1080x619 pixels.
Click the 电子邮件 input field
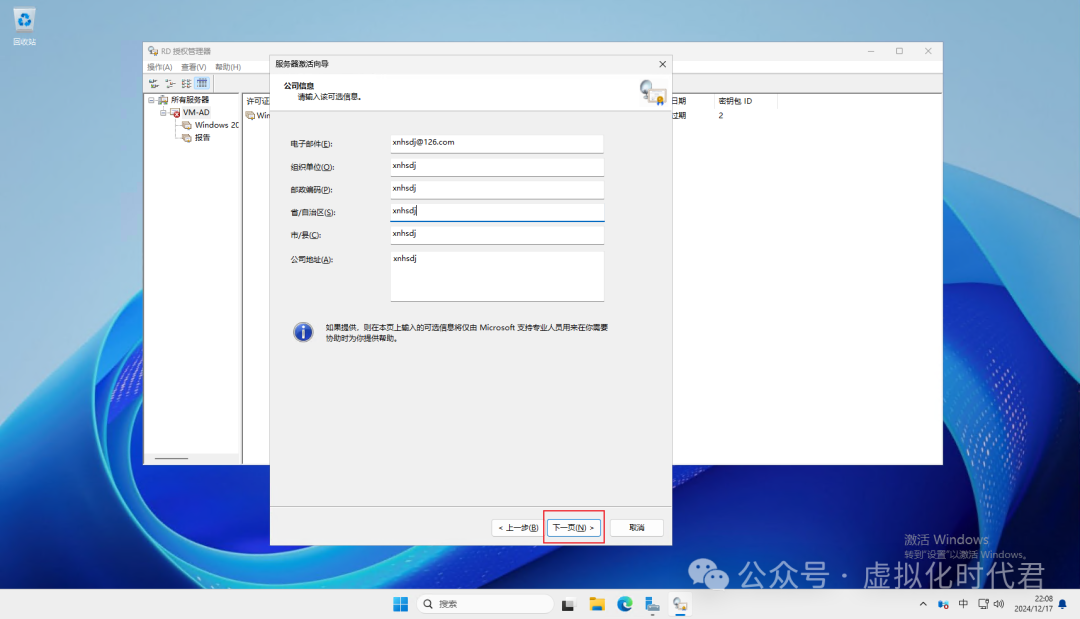click(x=497, y=143)
